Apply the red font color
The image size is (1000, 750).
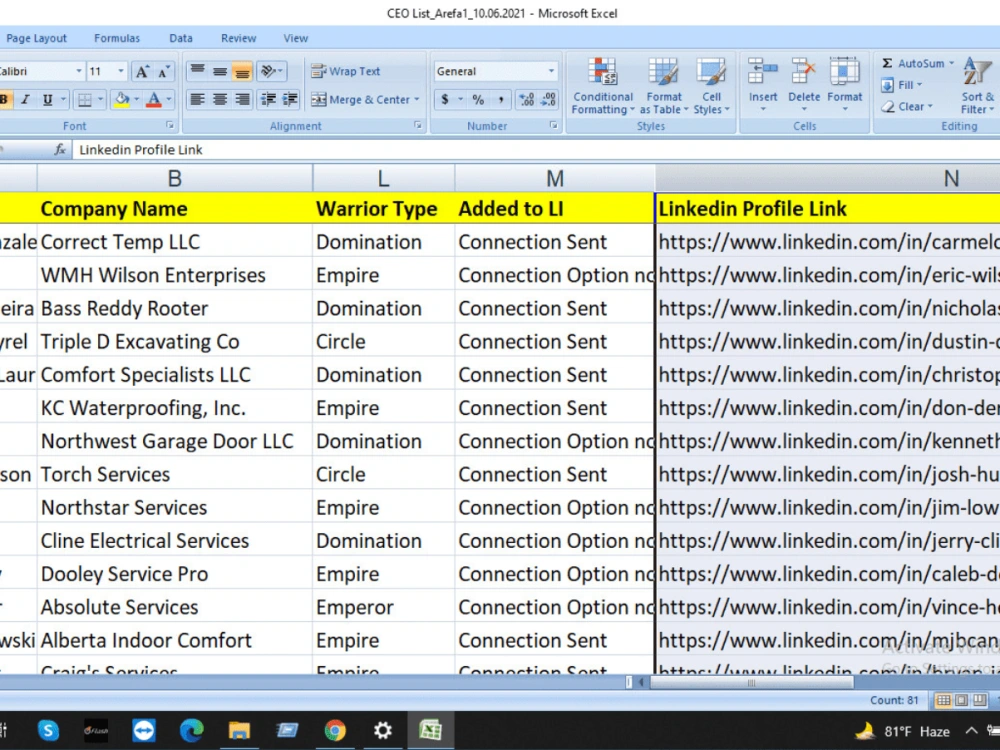154,99
